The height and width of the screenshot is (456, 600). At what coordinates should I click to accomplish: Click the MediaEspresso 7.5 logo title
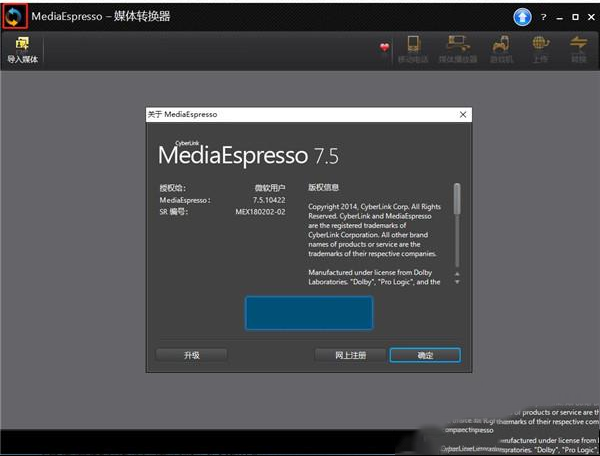(x=249, y=155)
